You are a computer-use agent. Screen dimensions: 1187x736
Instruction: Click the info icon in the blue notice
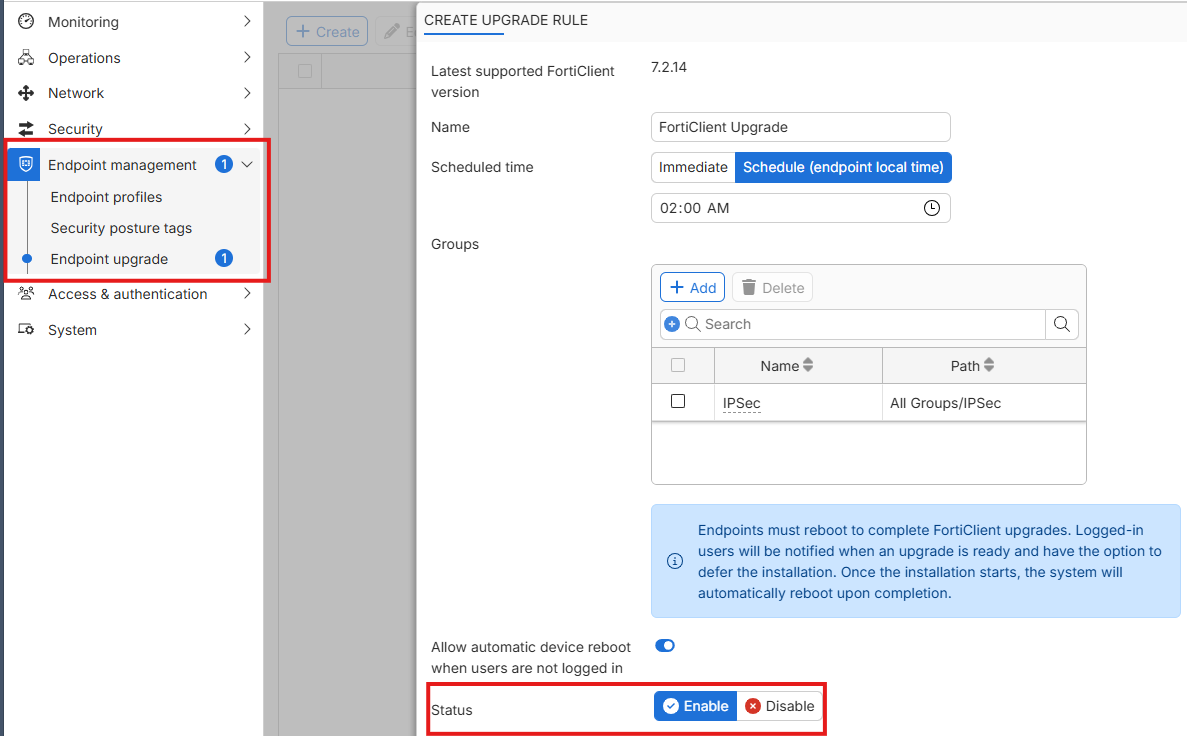click(675, 561)
